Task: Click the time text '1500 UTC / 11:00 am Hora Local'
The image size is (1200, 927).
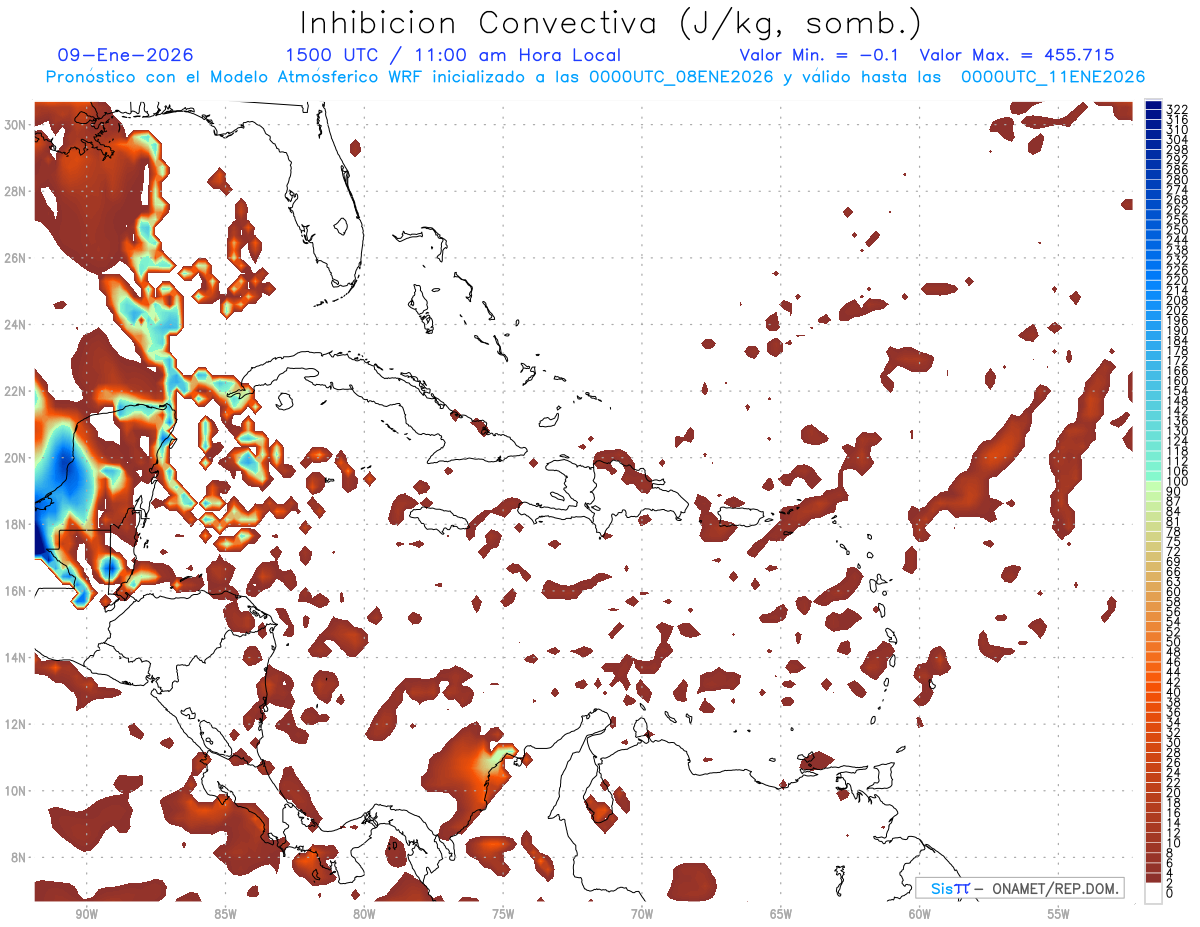Action: [x=453, y=55]
